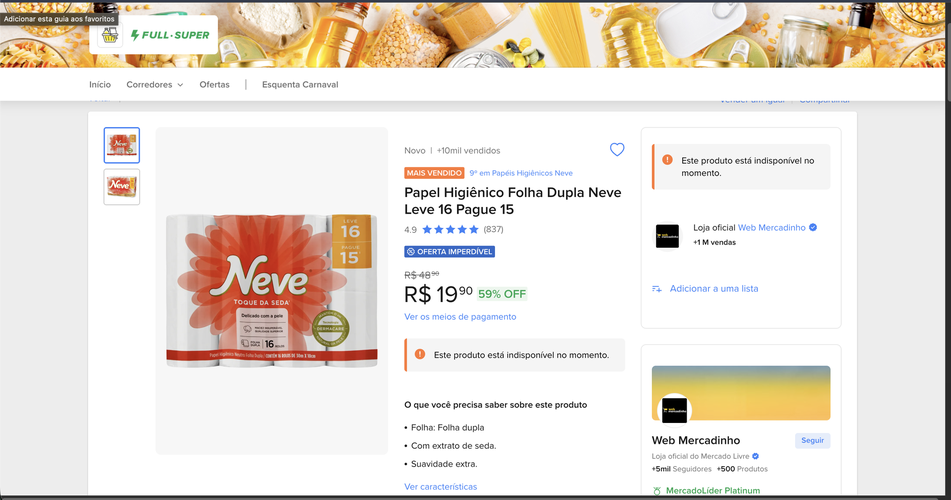This screenshot has height=500, width=951.
Task: Open Ver os meios de pagamento link
Action: pyautogui.click(x=460, y=317)
